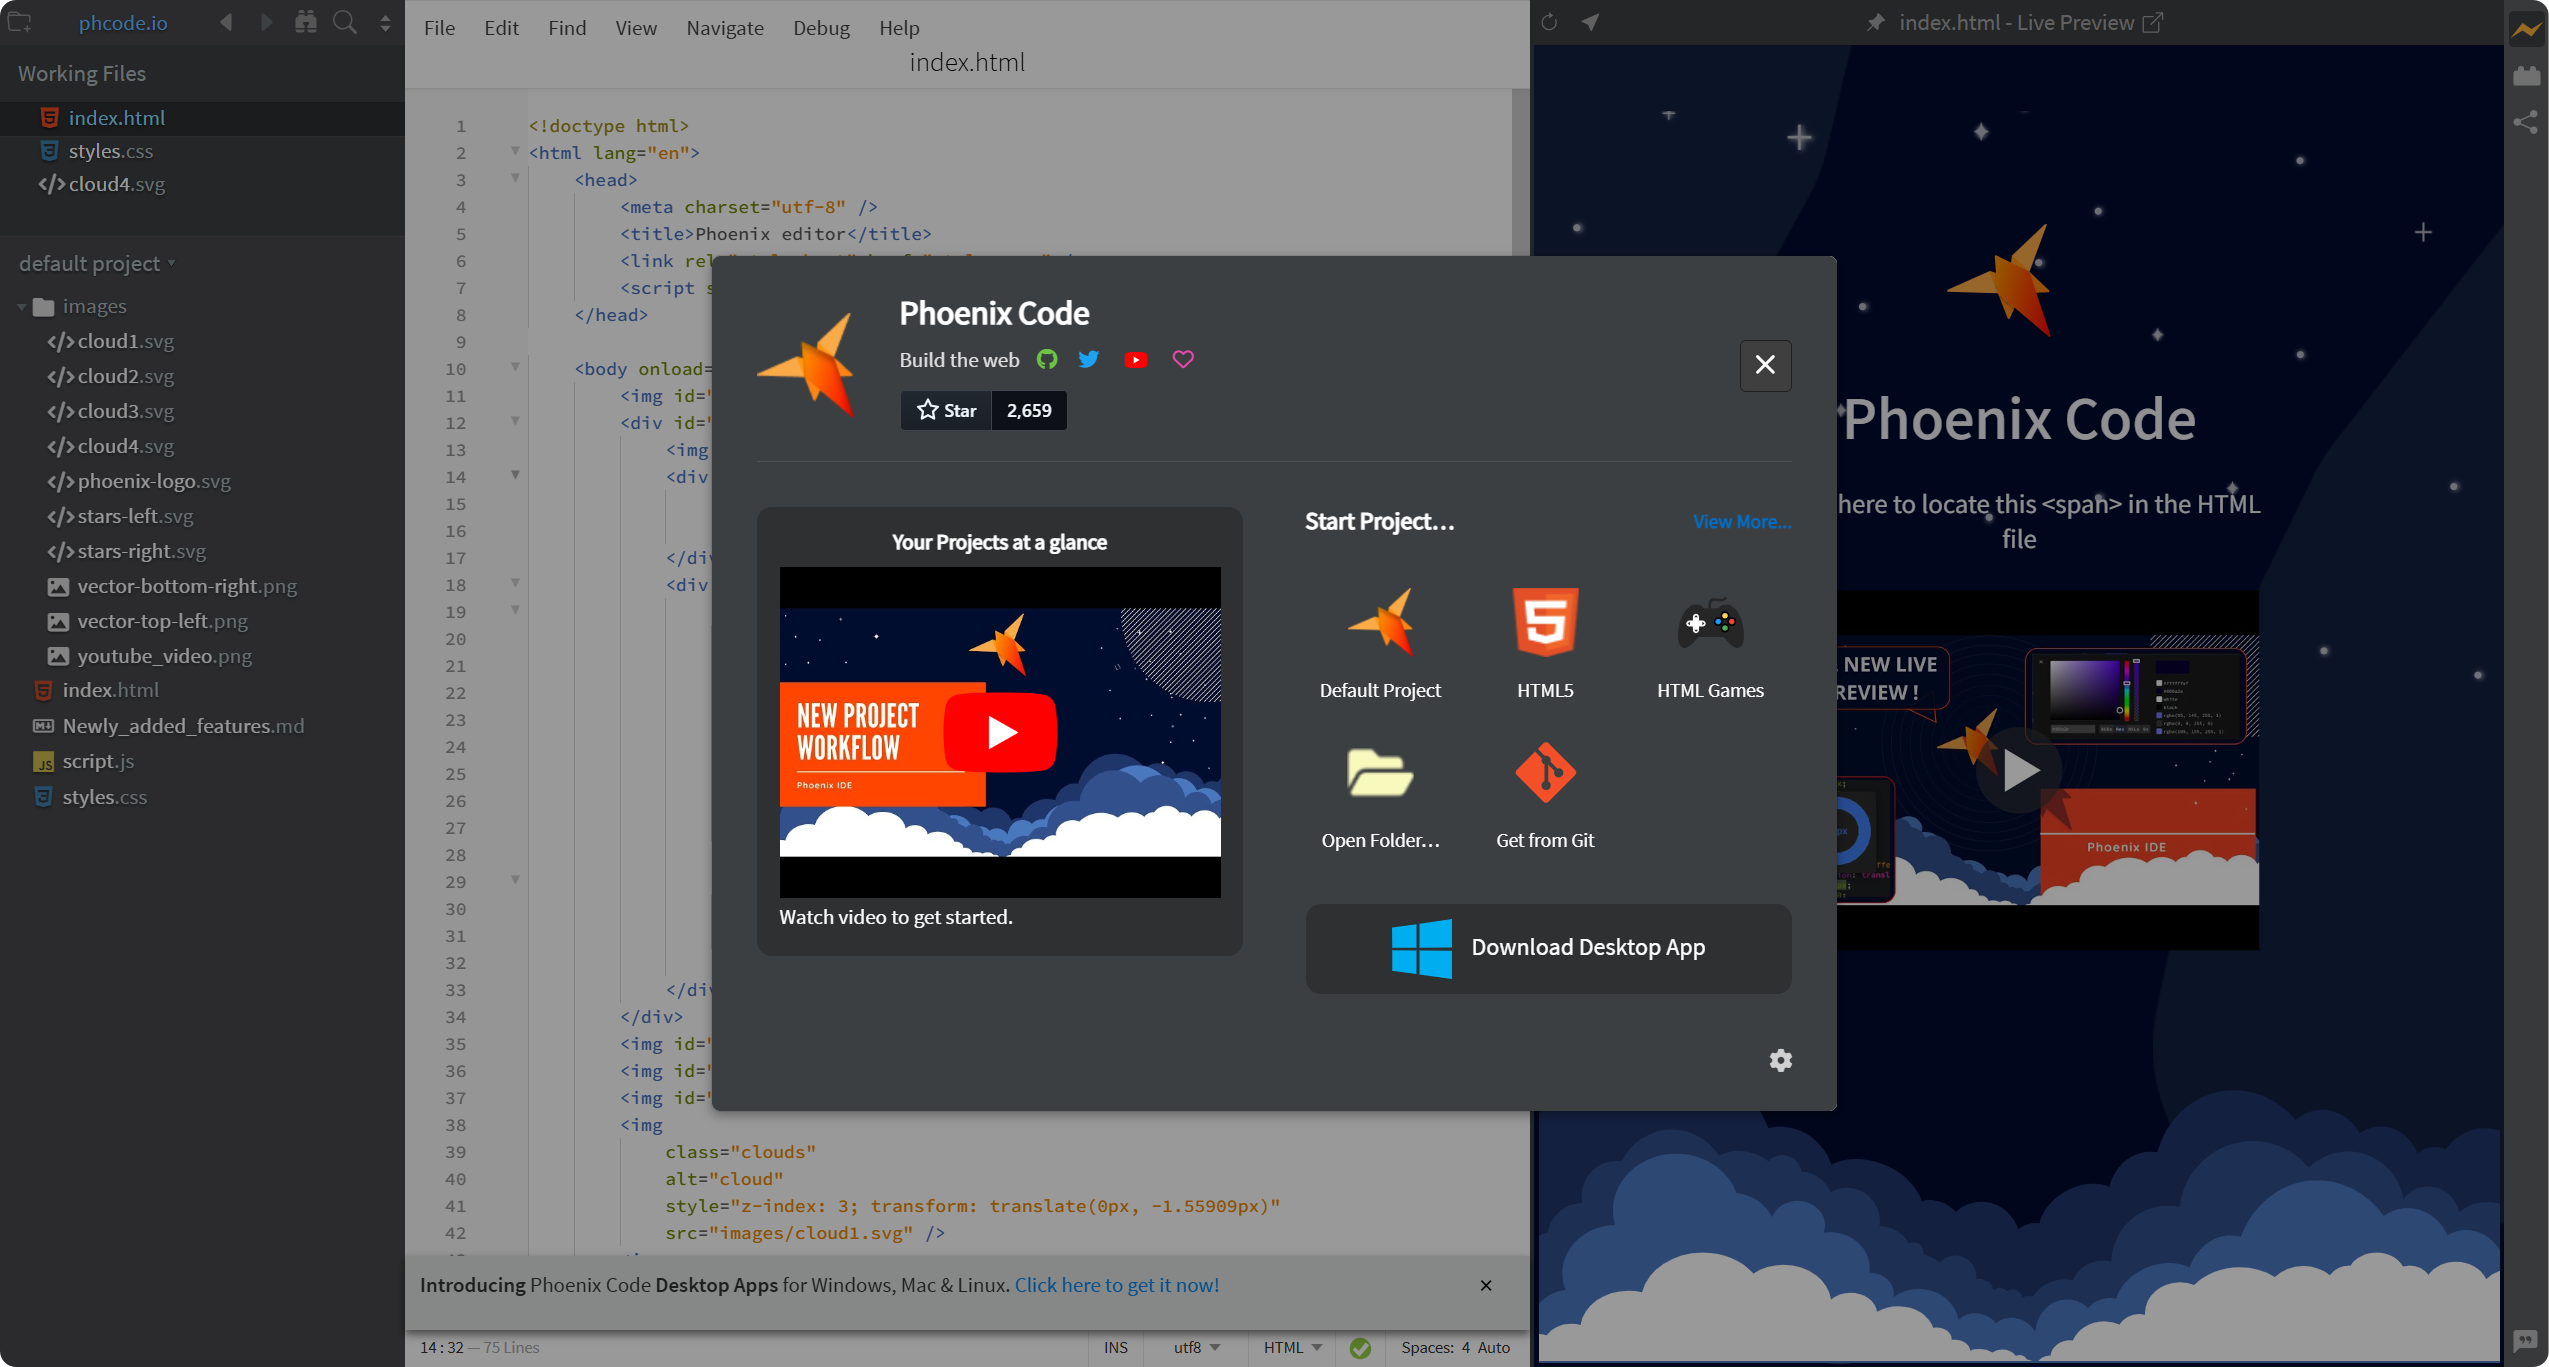Select the Get from Git icon
Screen dimensions: 2549x1367
[x=1545, y=772]
